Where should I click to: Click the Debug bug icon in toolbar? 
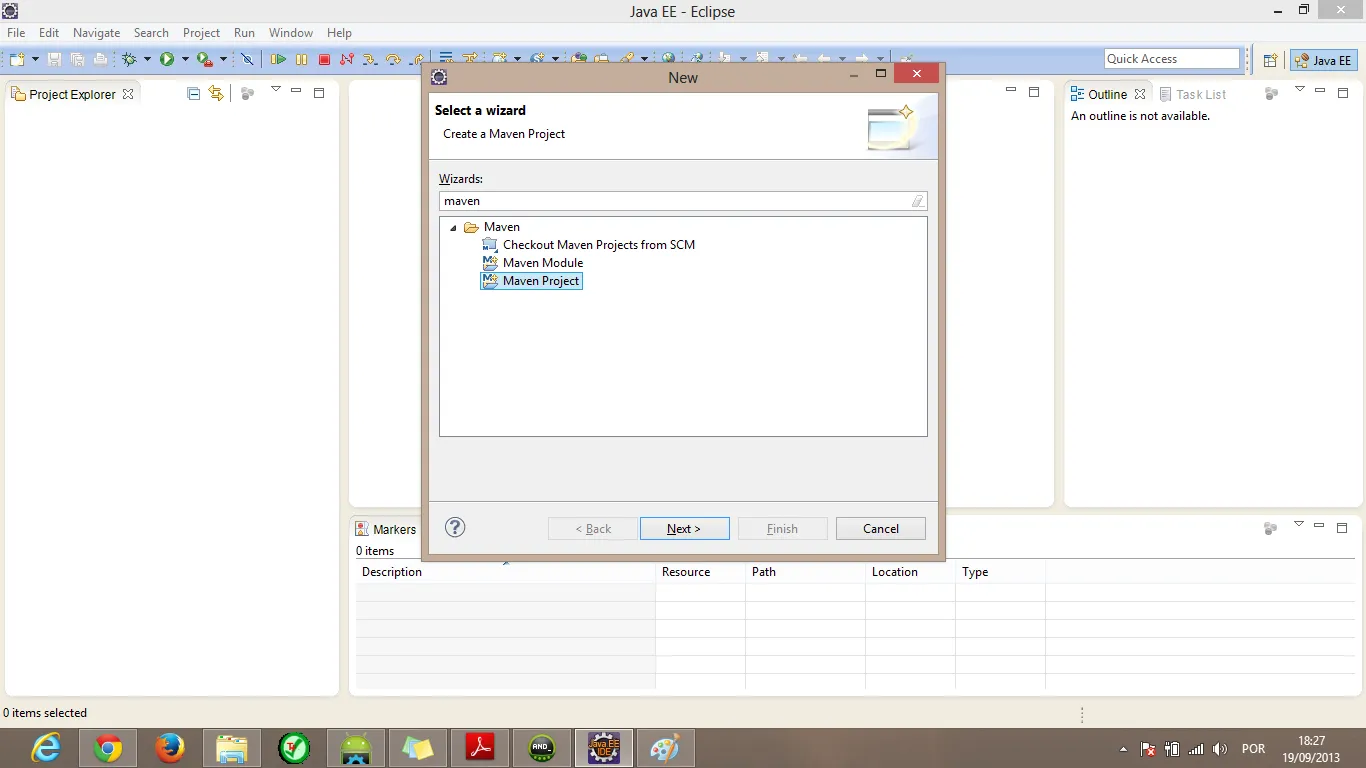pos(129,60)
